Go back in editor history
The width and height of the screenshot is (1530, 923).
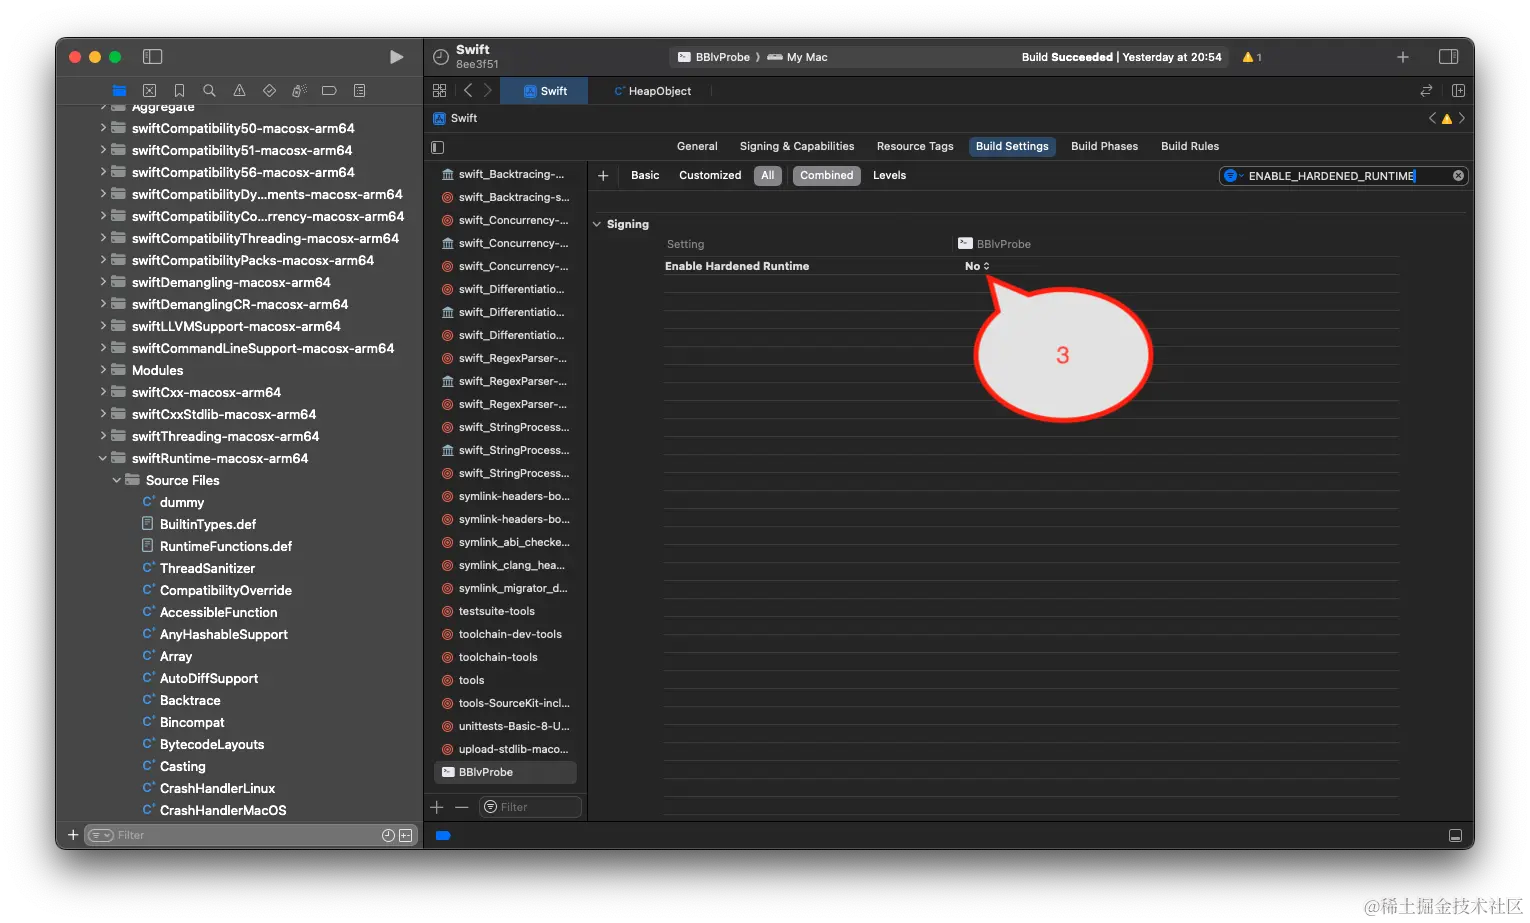tap(468, 90)
